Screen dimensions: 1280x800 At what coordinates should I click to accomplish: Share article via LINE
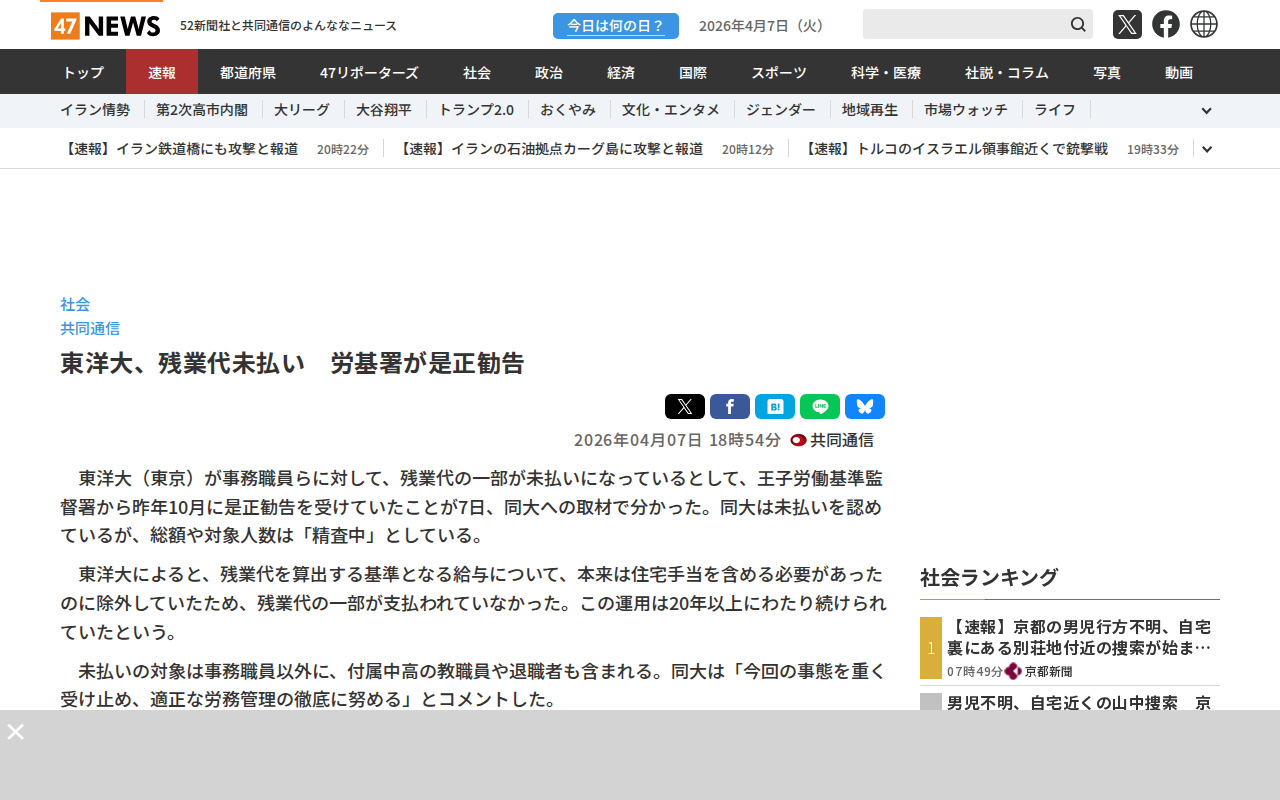(820, 407)
